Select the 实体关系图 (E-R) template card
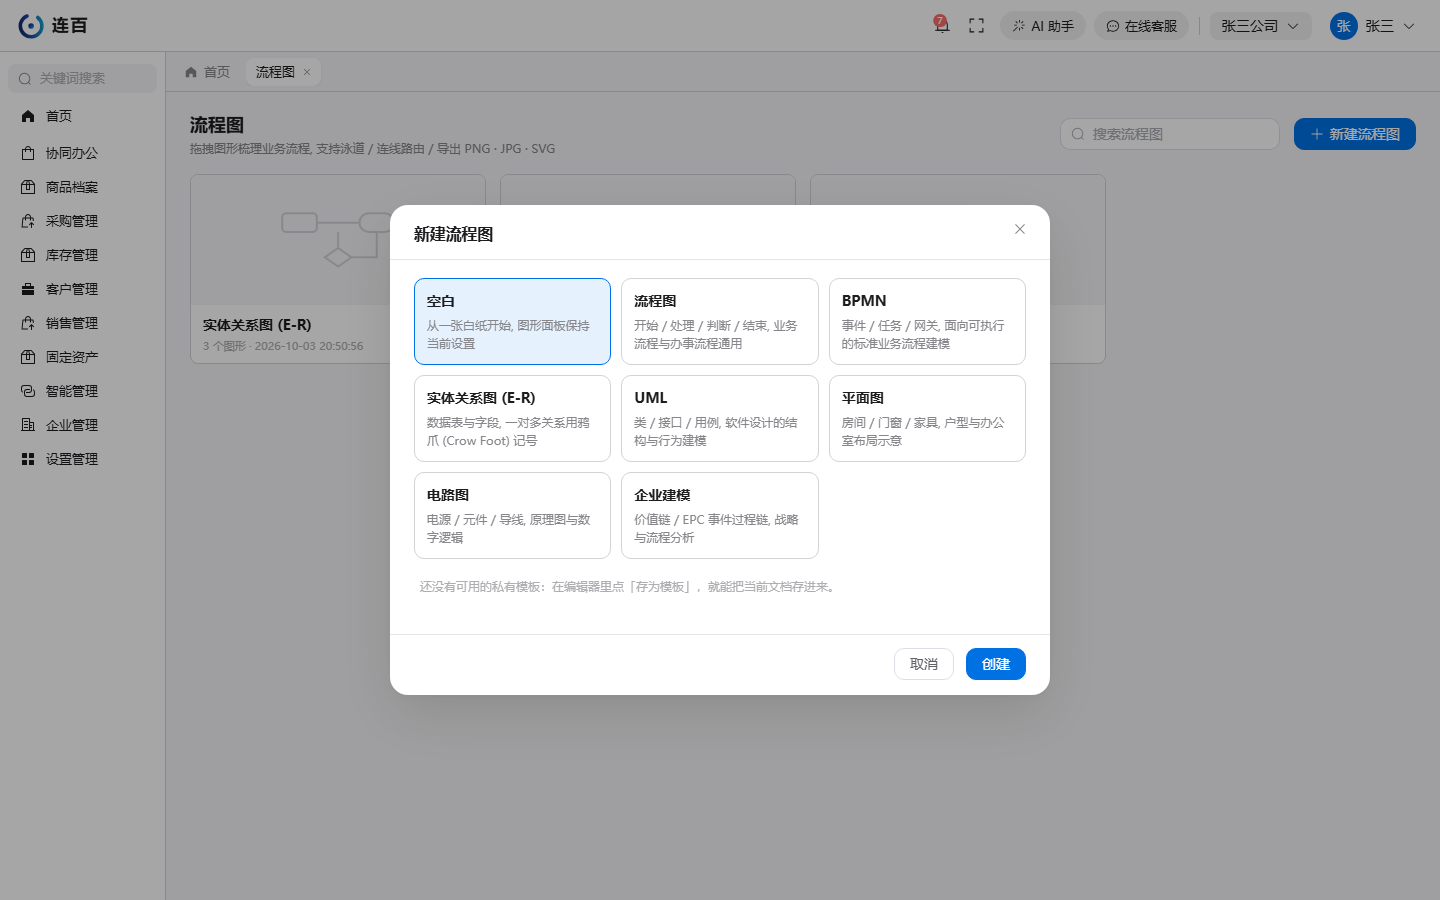 [x=512, y=418]
